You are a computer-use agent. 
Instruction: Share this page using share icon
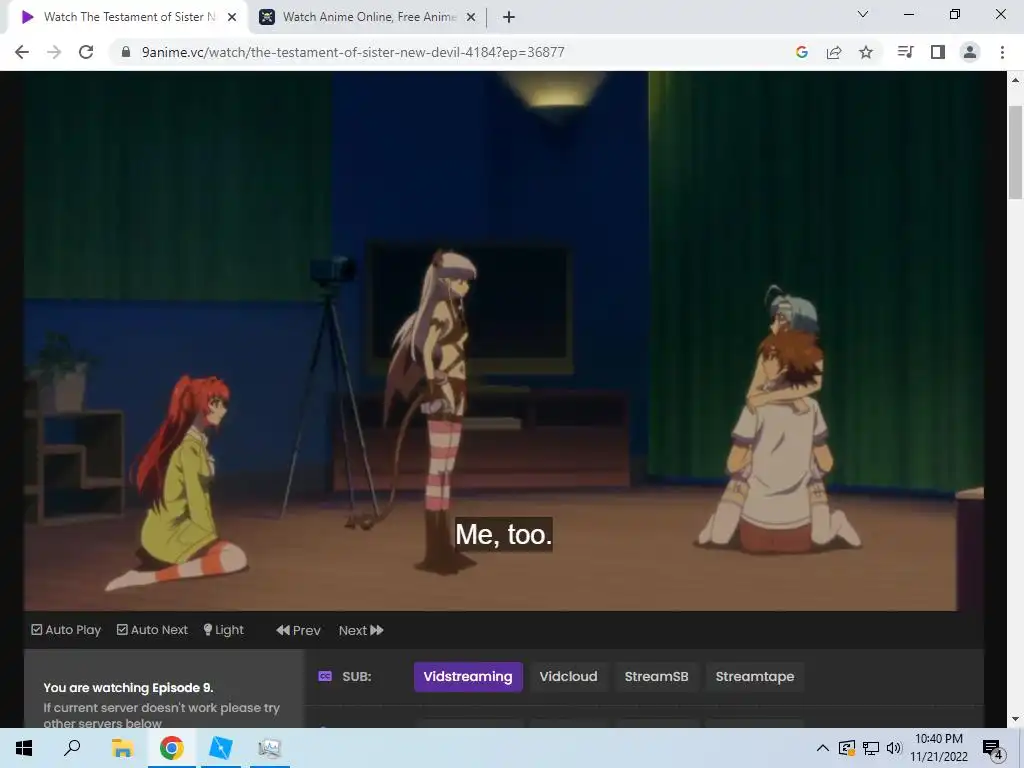(834, 52)
